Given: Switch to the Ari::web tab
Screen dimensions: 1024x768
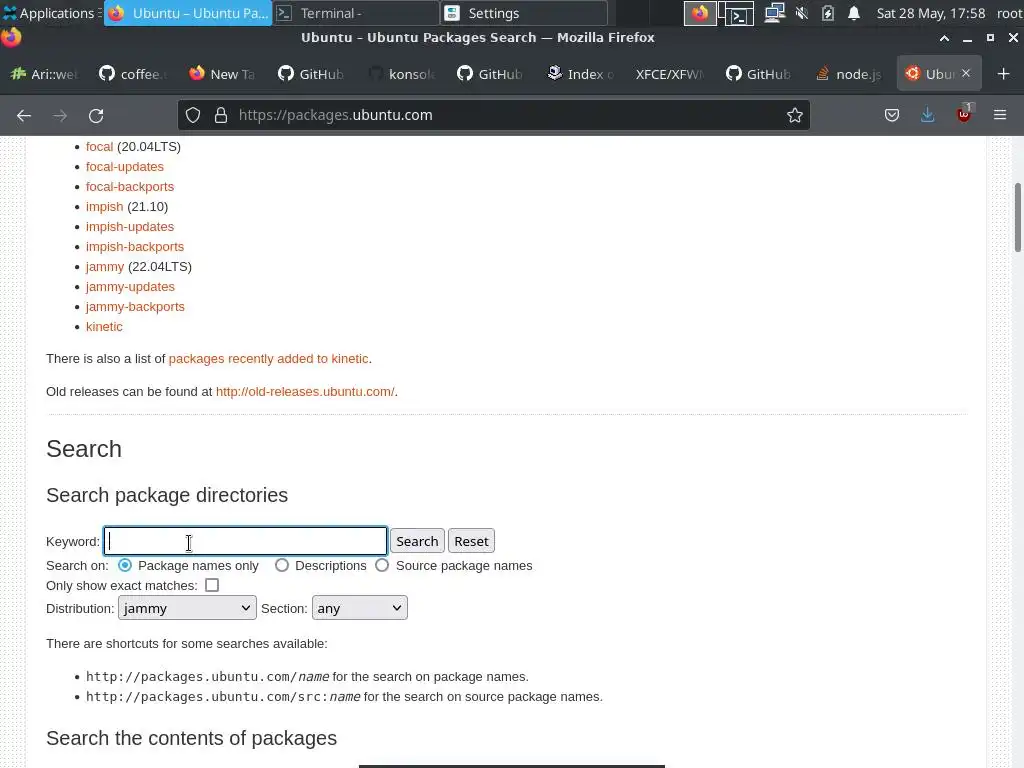Looking at the screenshot, I should tap(44, 74).
